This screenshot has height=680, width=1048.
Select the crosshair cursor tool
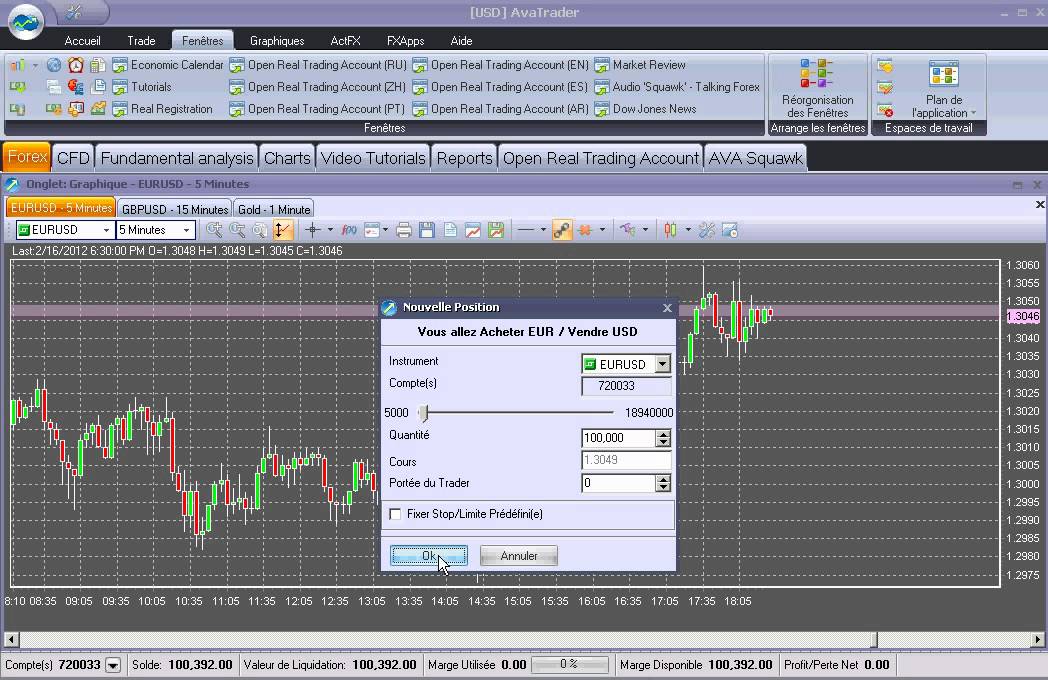click(312, 230)
